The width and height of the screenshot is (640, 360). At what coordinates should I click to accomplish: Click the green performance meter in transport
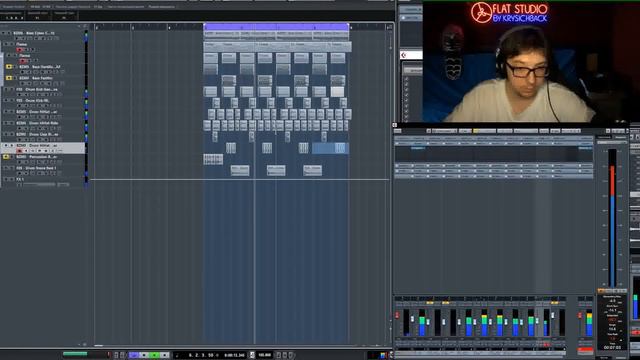(75, 354)
